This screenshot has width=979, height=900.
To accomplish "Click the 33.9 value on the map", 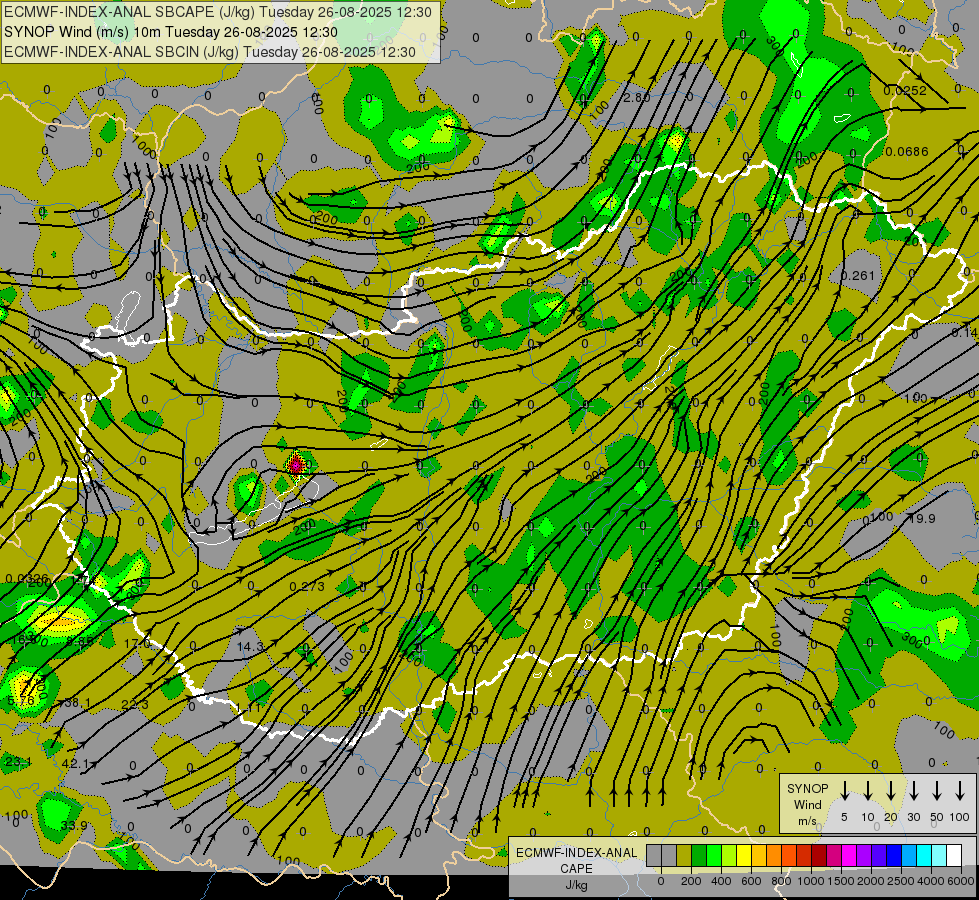I will [x=74, y=825].
